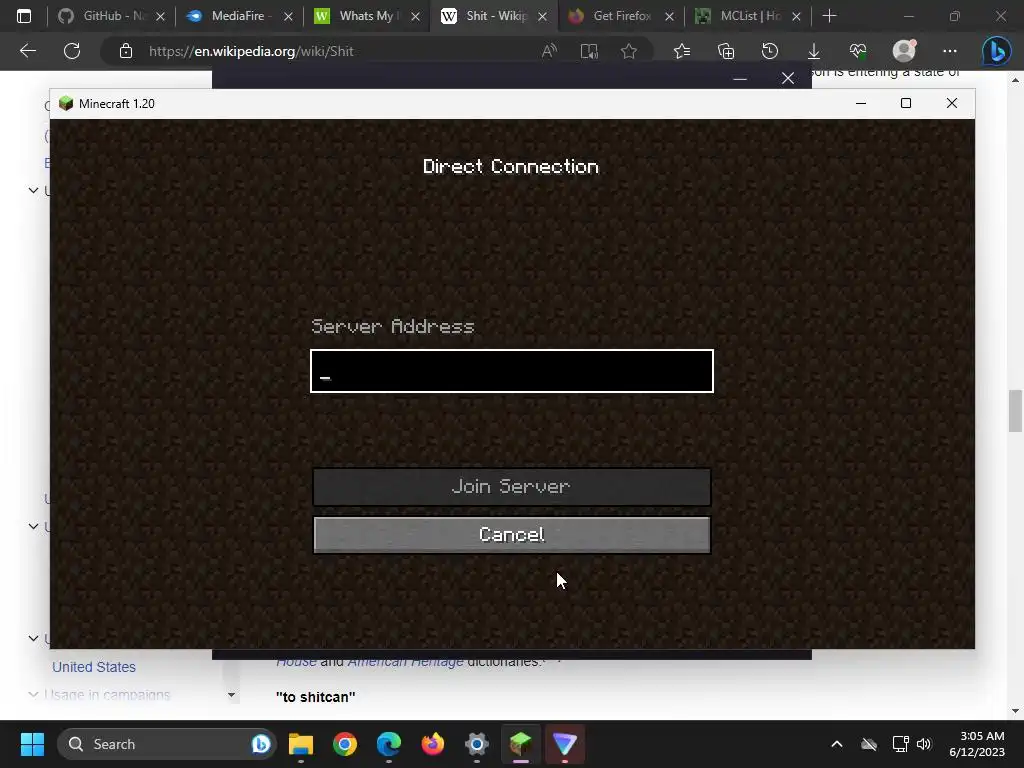This screenshot has height=768, width=1024.
Task: Minimize the Minecraft 1.20 window
Action: click(x=861, y=103)
